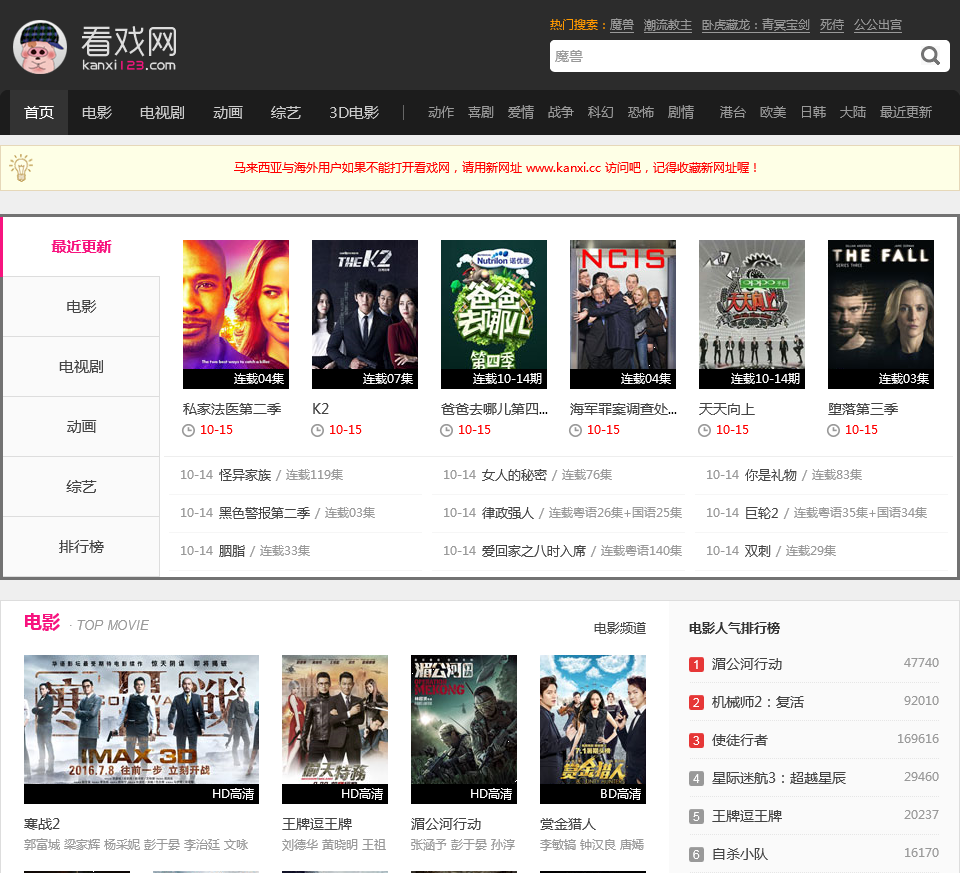Open ranking item 自杀小队
The width and height of the screenshot is (960, 873).
point(739,854)
